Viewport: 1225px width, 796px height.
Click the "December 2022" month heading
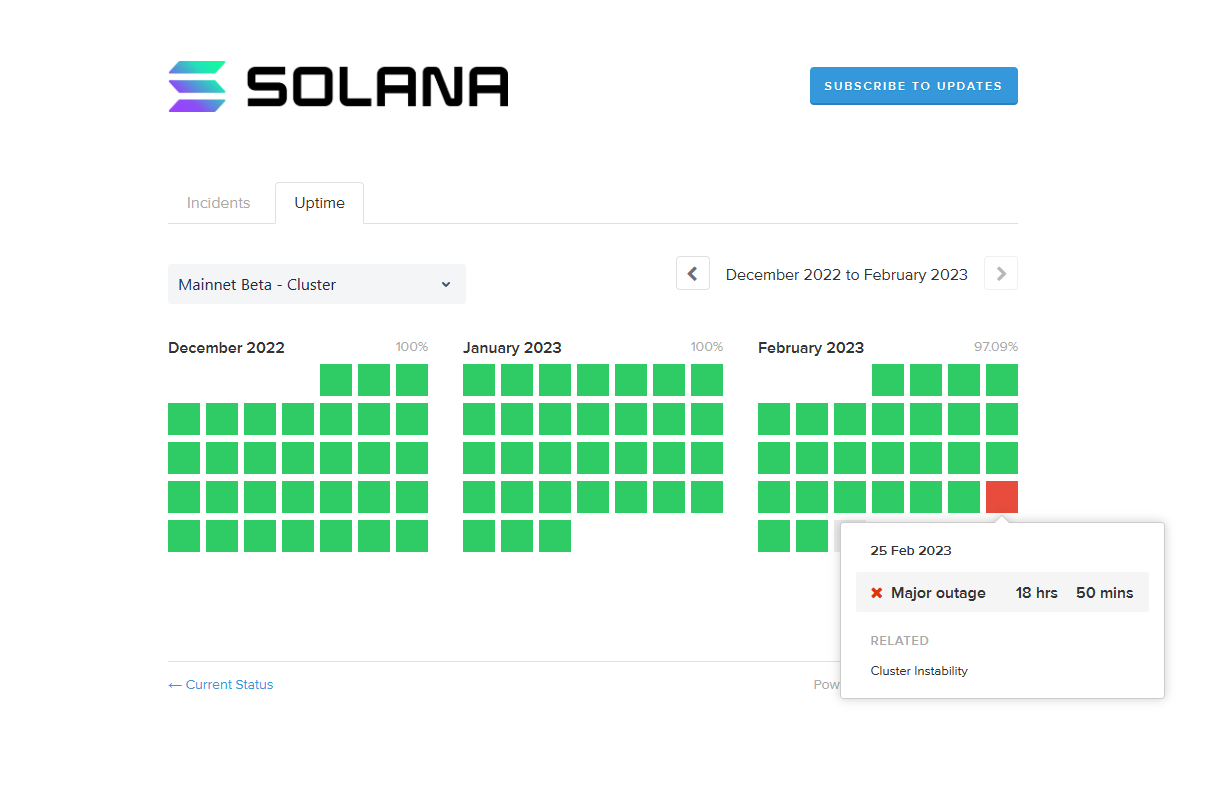(226, 348)
